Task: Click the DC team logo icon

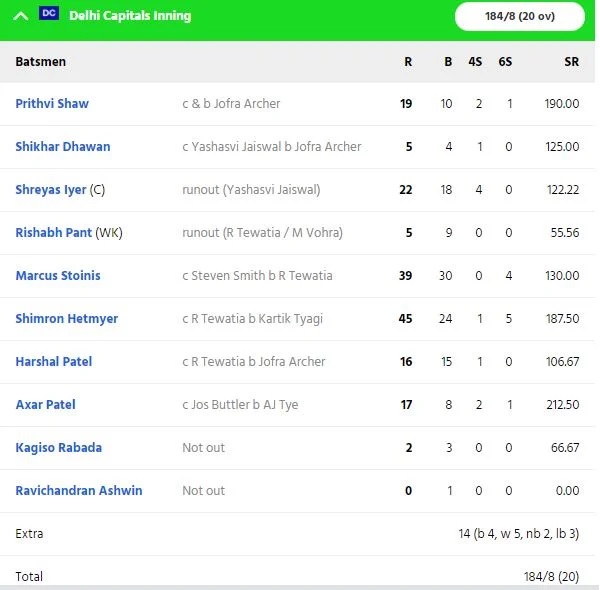Action: [49, 13]
